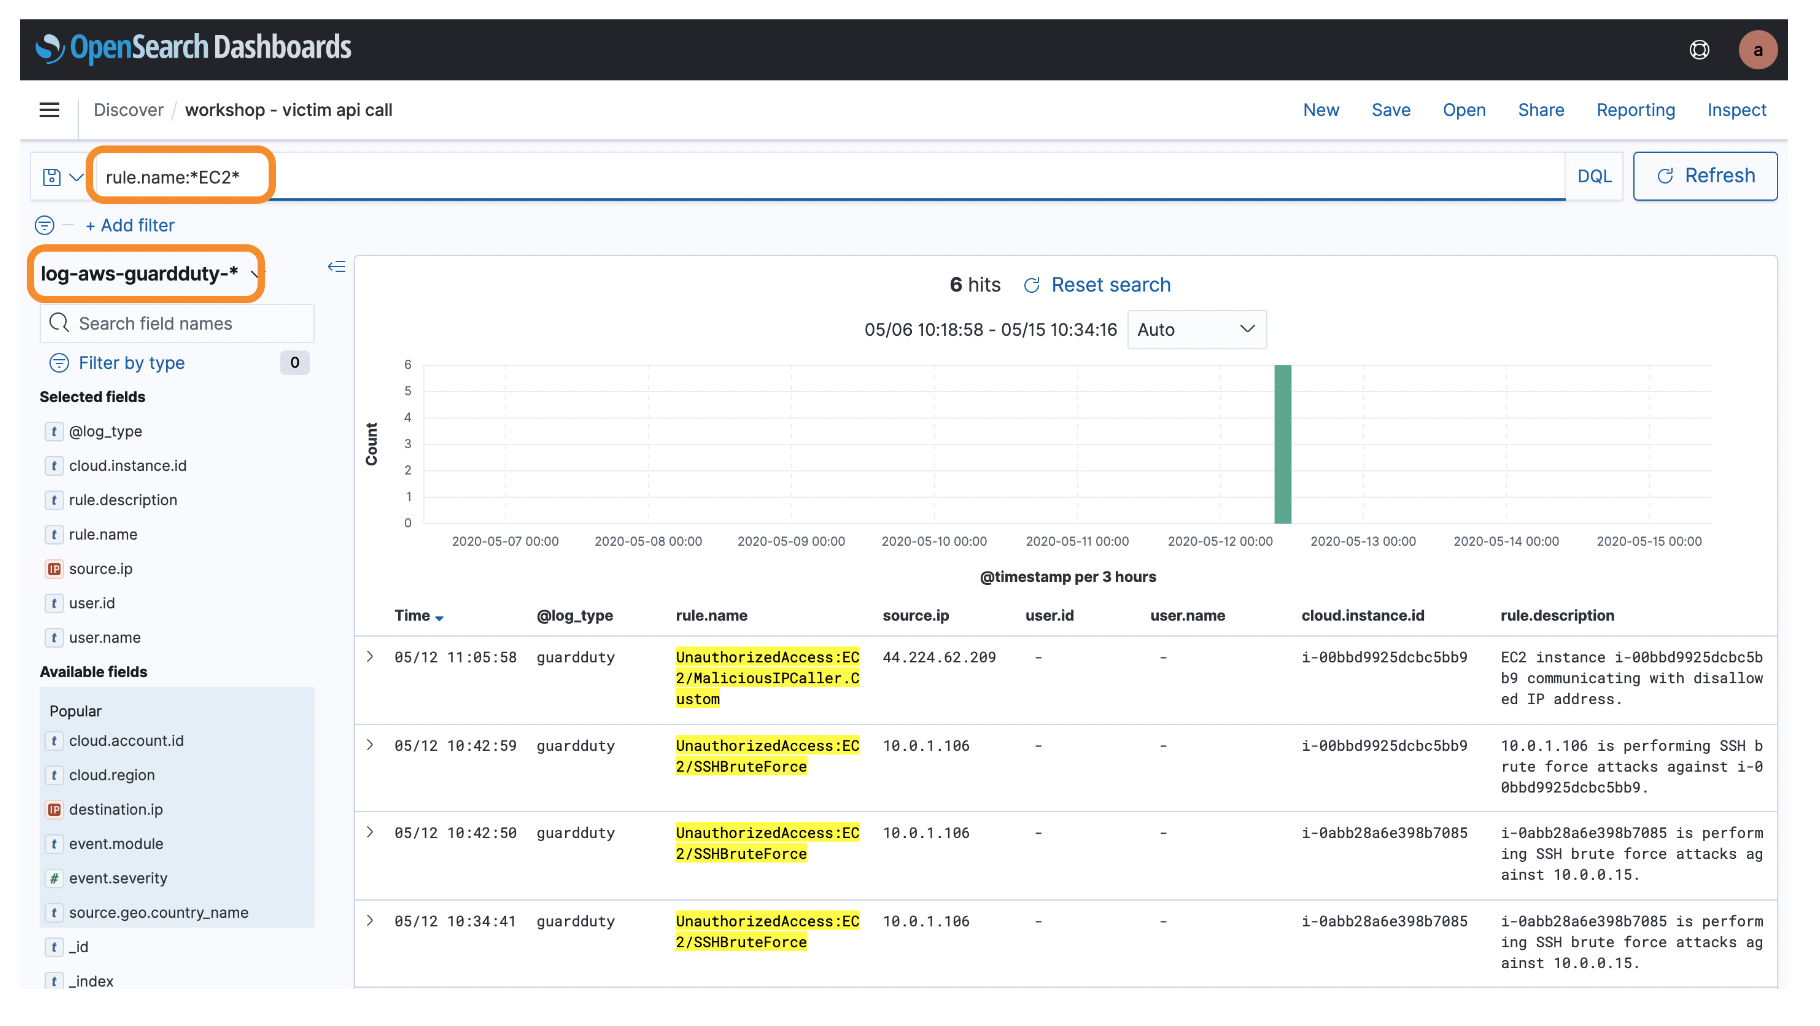Click New in the top menu
This screenshot has height=1026, width=1820.
point(1320,110)
